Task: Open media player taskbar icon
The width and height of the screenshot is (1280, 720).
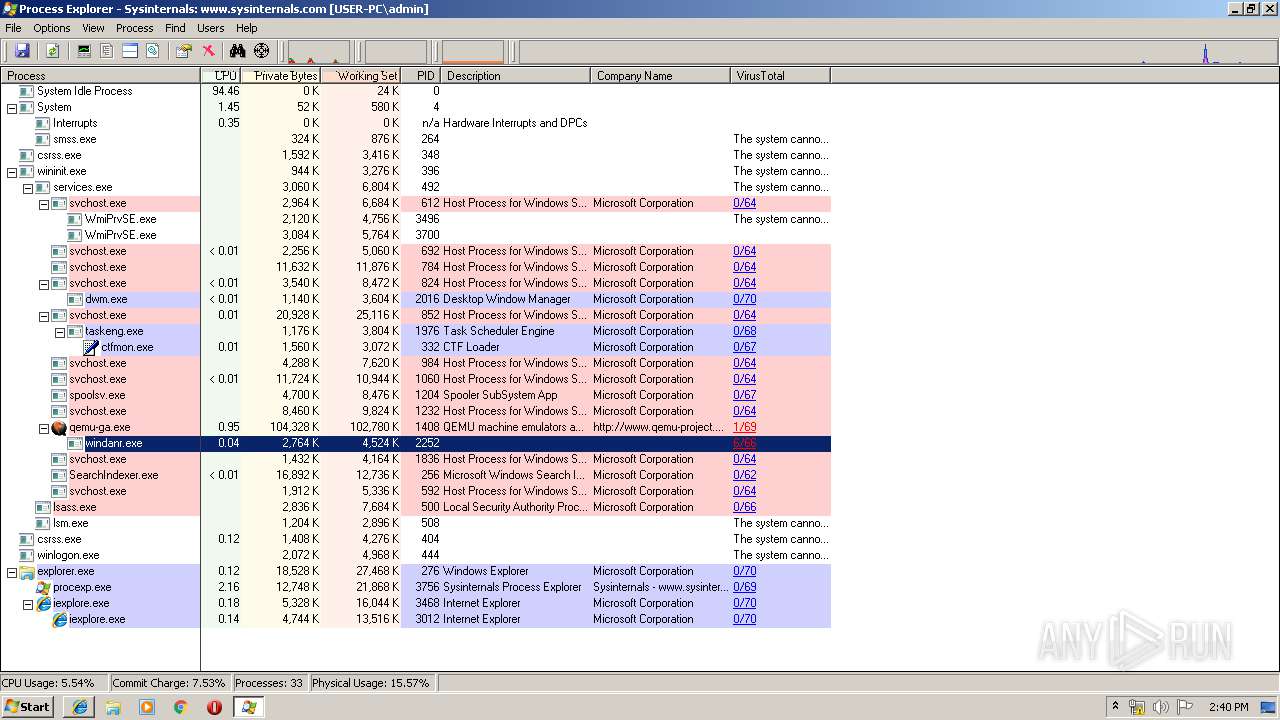Action: click(x=147, y=707)
